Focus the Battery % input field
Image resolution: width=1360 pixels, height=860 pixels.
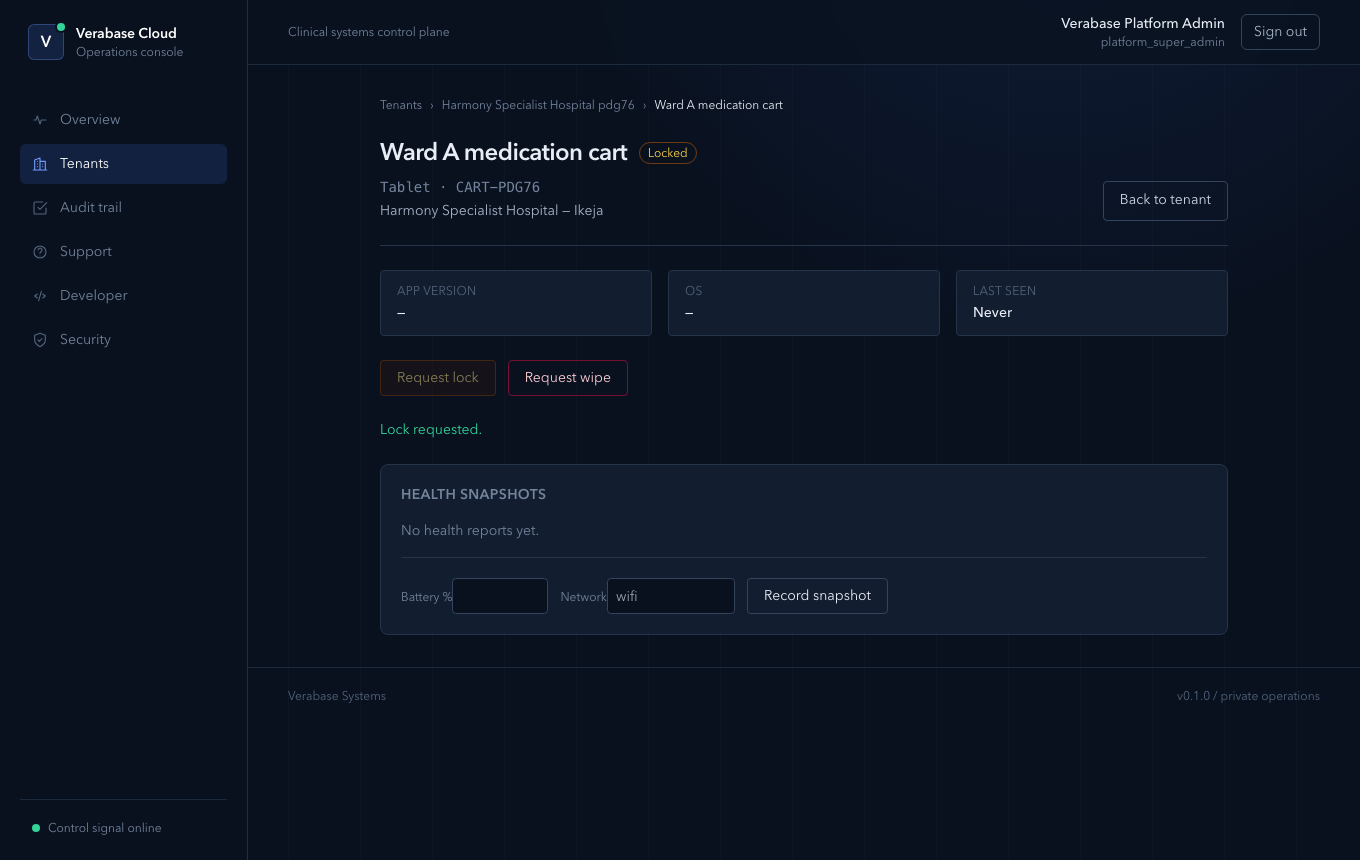(500, 596)
